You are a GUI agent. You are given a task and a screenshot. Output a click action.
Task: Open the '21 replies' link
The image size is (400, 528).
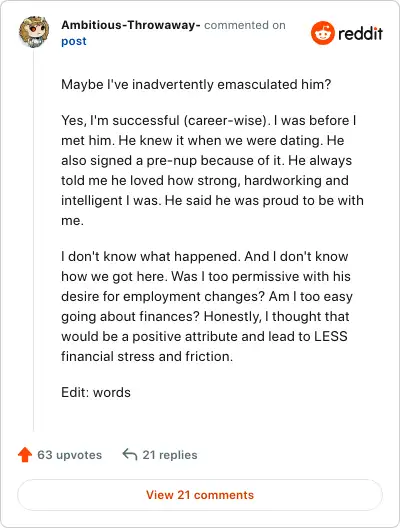[170, 455]
